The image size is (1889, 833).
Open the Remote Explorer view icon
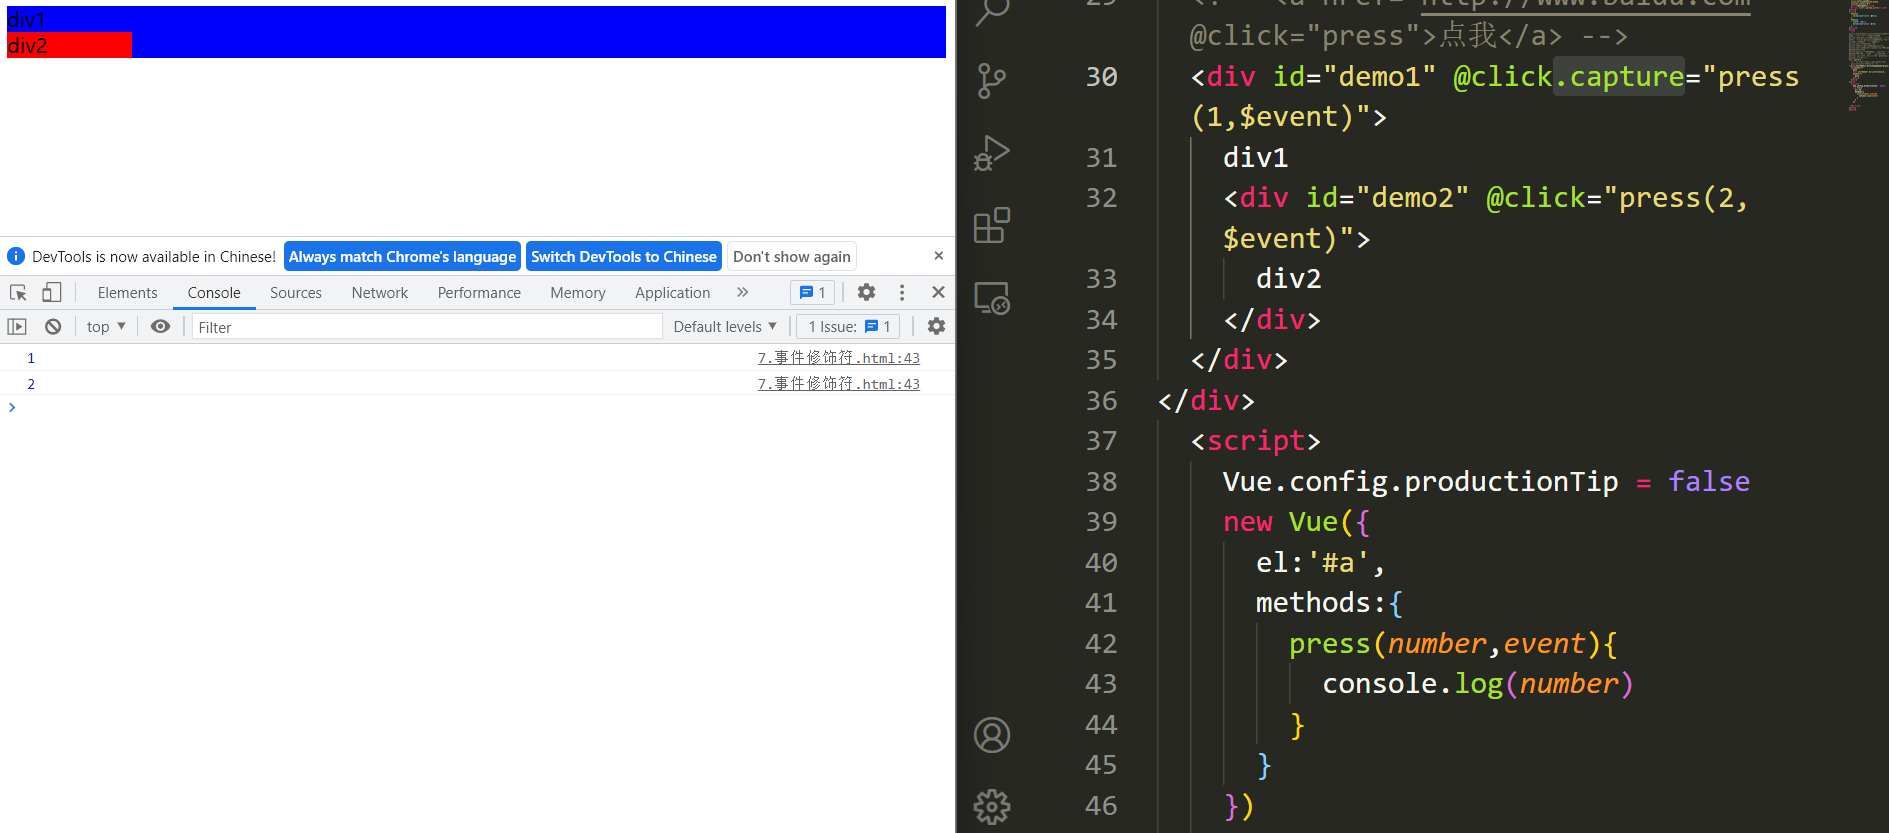pos(992,297)
